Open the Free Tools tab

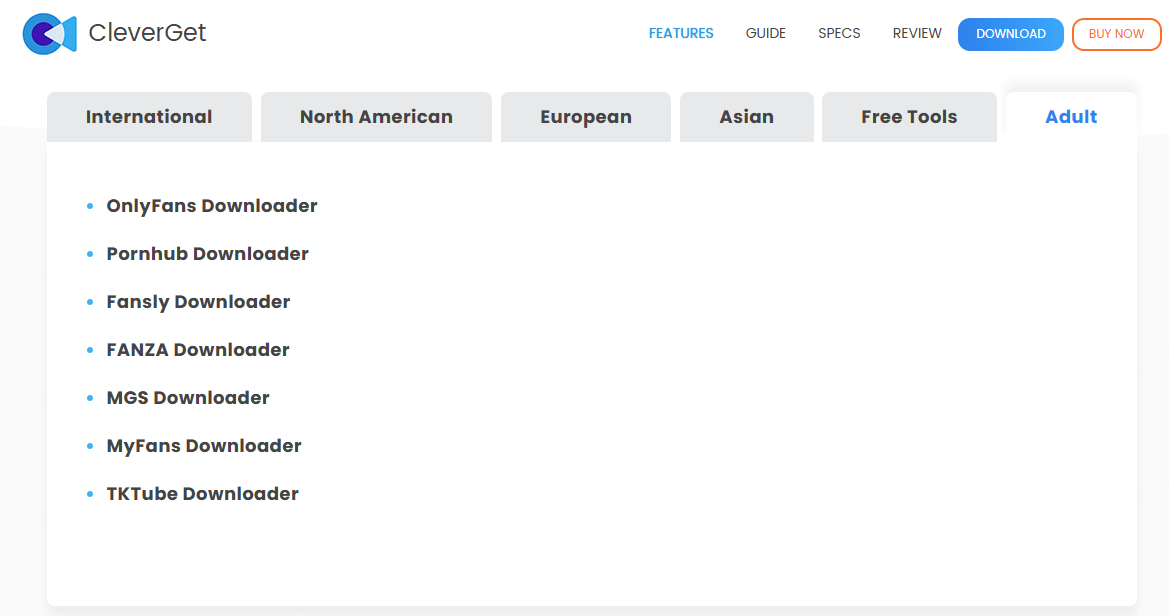tap(909, 117)
